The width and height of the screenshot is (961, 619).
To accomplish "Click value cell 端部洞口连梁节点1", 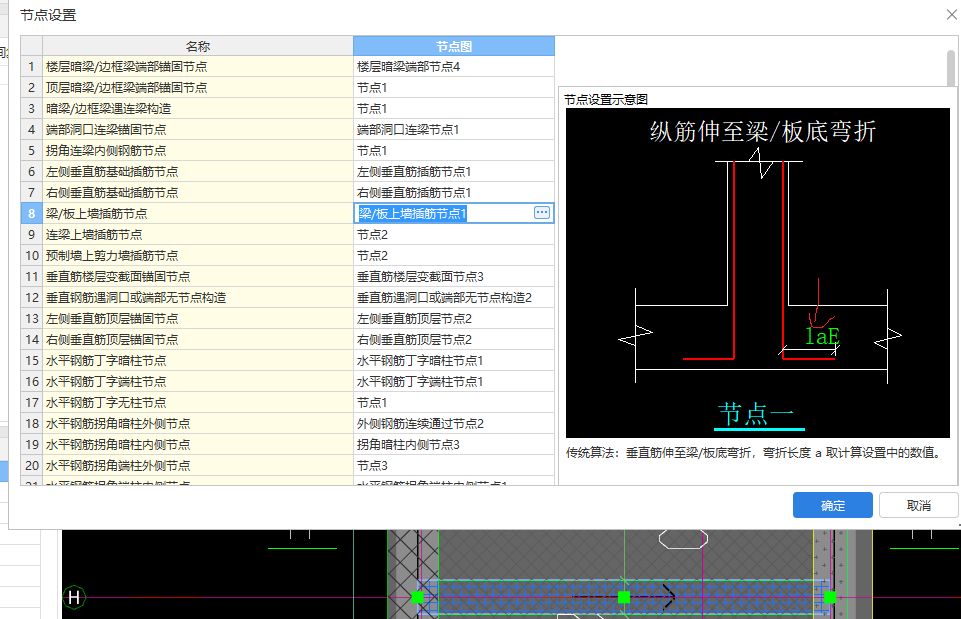I will [454, 129].
